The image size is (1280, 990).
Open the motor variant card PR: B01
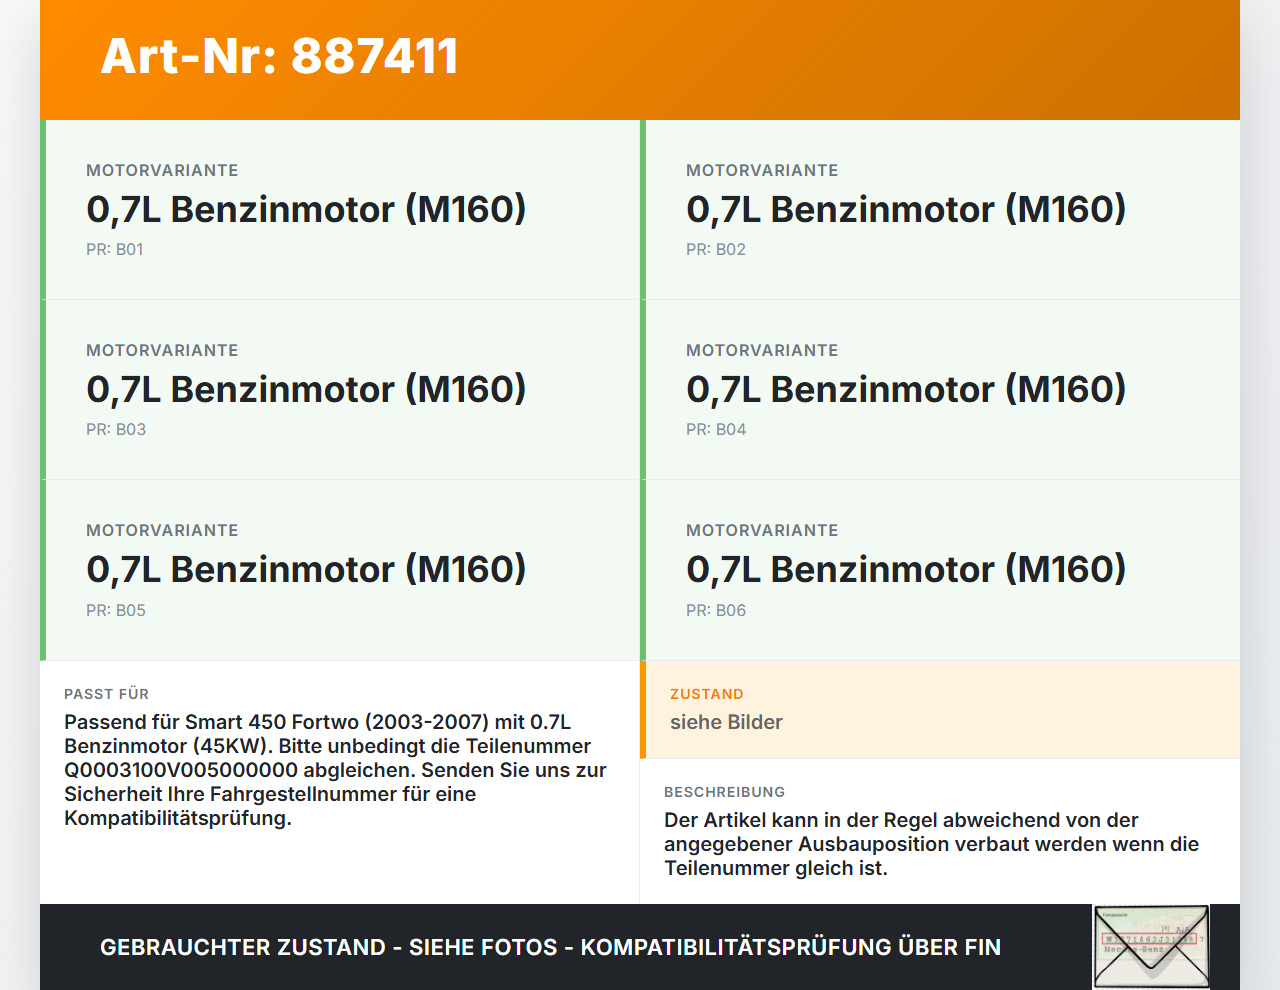coord(340,210)
